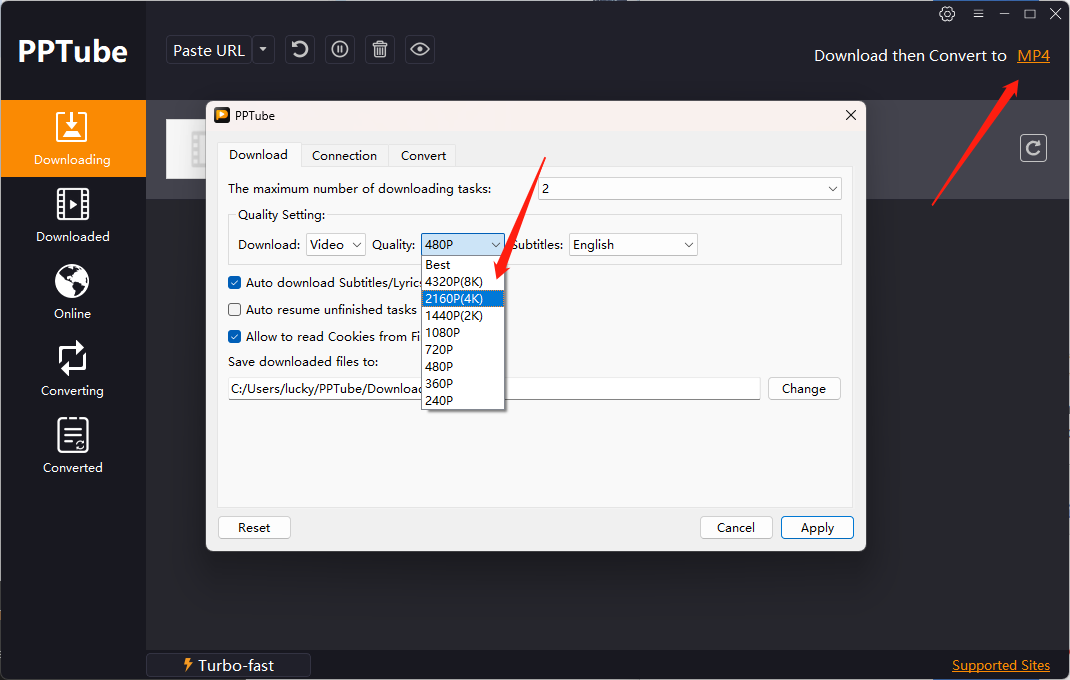Switch to the Connection tab

pos(344,155)
